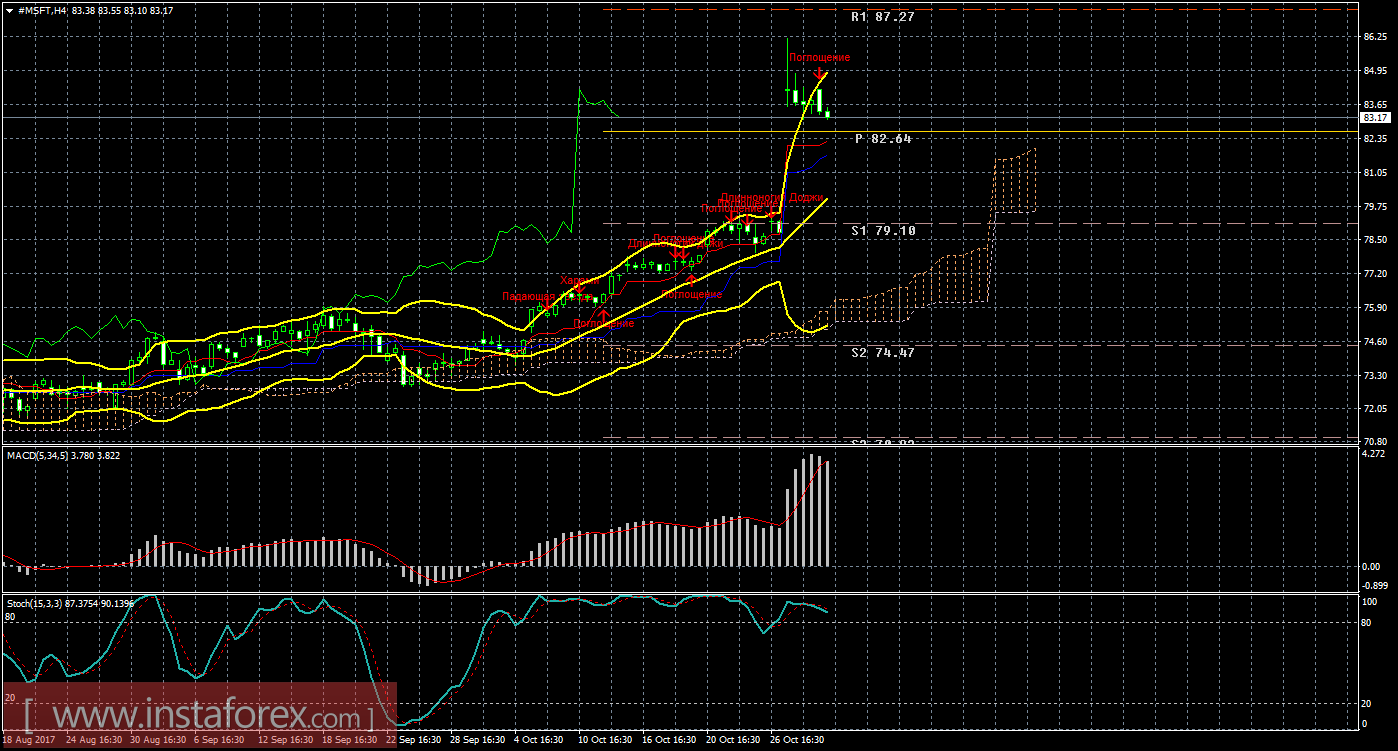
Task: Click the 26 Oct 16:30 time axis label
Action: [x=796, y=740]
